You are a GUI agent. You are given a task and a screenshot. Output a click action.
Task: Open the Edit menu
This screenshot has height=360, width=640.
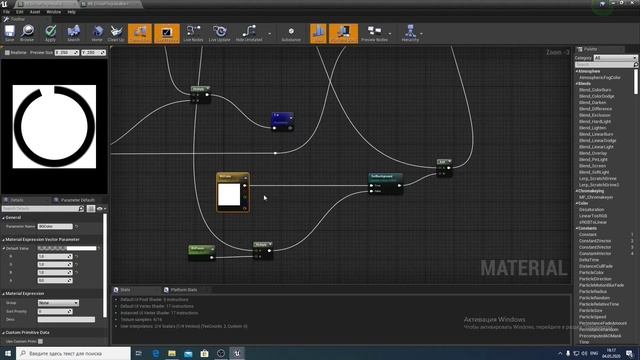[20, 12]
